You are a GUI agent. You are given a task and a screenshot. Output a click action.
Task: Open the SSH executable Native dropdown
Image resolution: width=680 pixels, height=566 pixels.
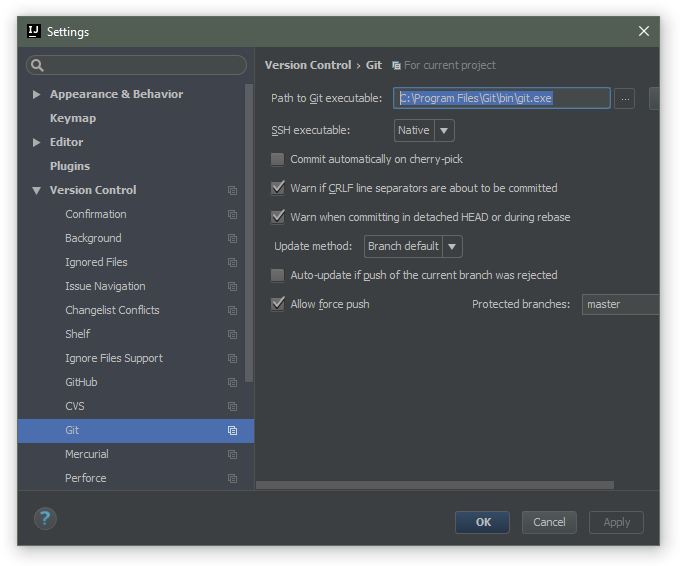click(424, 131)
